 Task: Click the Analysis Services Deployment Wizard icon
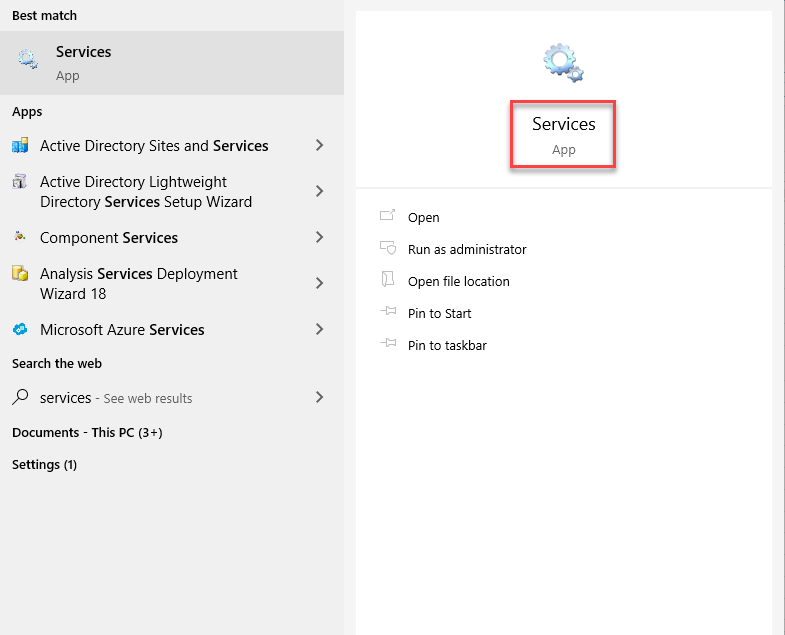pos(20,273)
